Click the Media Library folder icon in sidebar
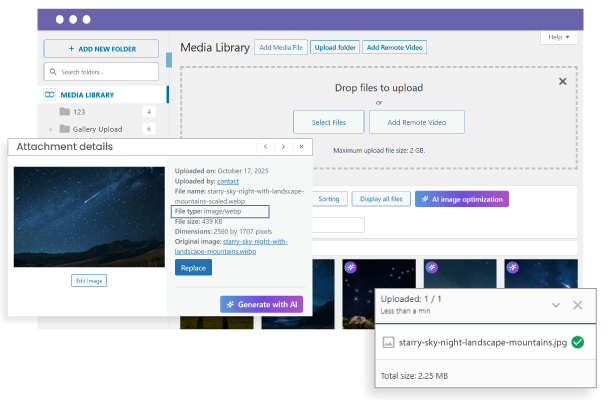 pyautogui.click(x=51, y=95)
